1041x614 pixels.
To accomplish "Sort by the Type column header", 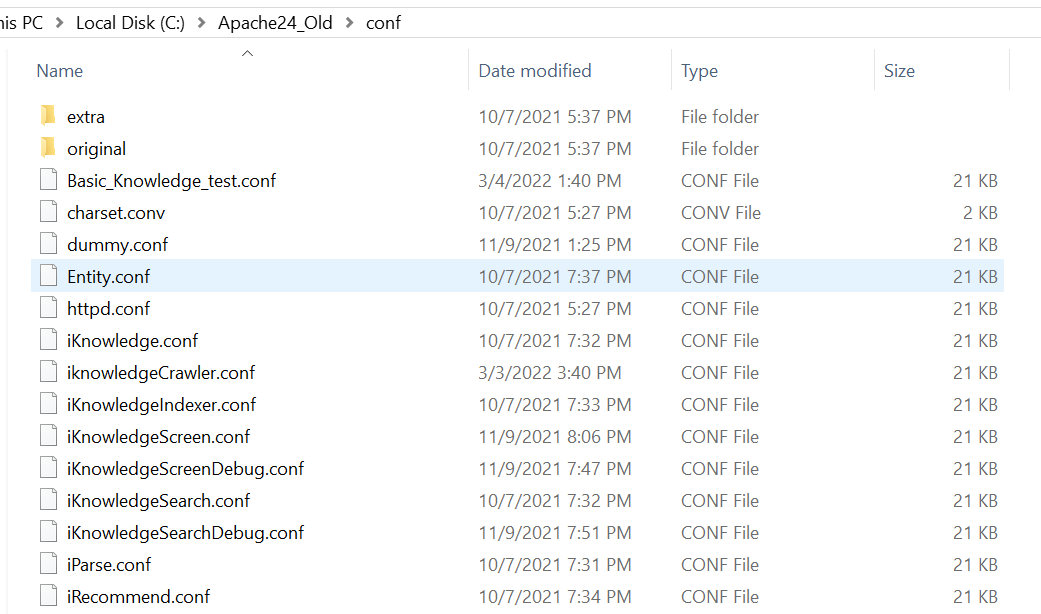I will [x=700, y=71].
